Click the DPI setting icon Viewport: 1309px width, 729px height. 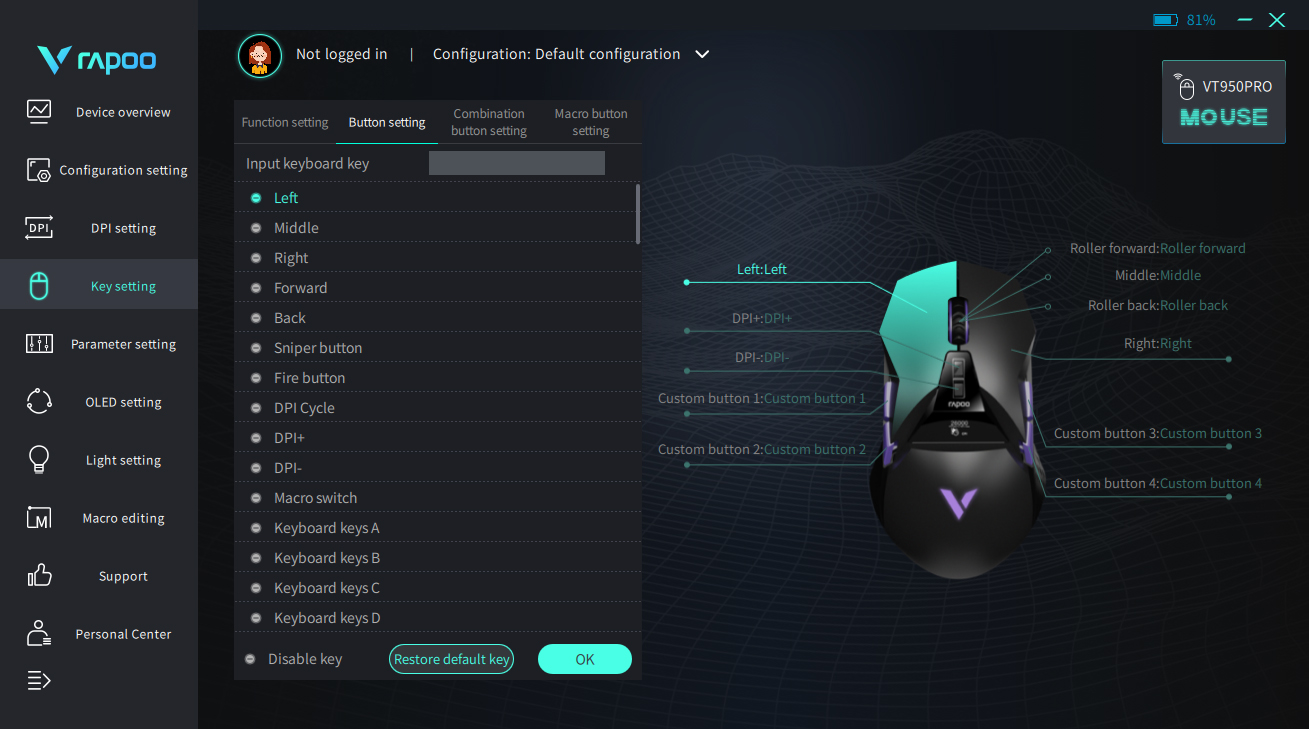coord(39,228)
